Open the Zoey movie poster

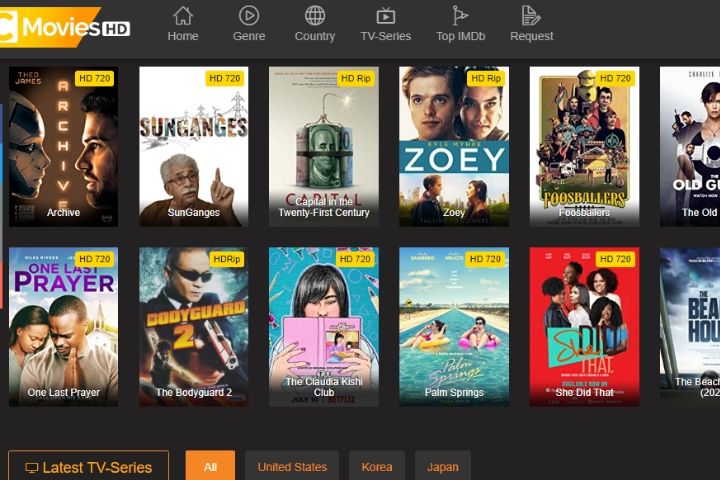pos(454,147)
